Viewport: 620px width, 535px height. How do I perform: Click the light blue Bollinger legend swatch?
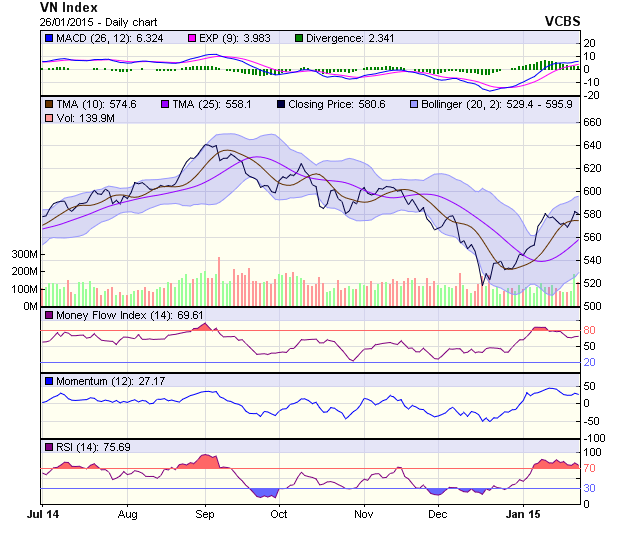[x=411, y=103]
